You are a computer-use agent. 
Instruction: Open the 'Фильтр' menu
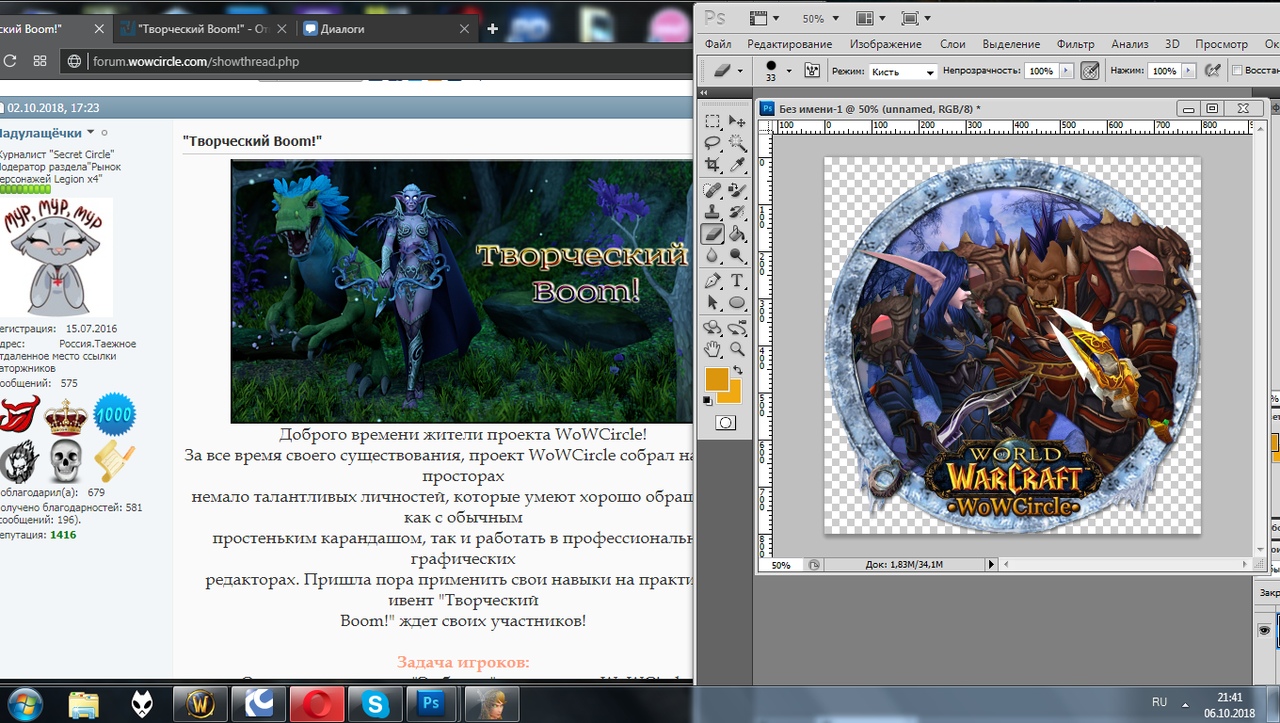pos(1075,44)
